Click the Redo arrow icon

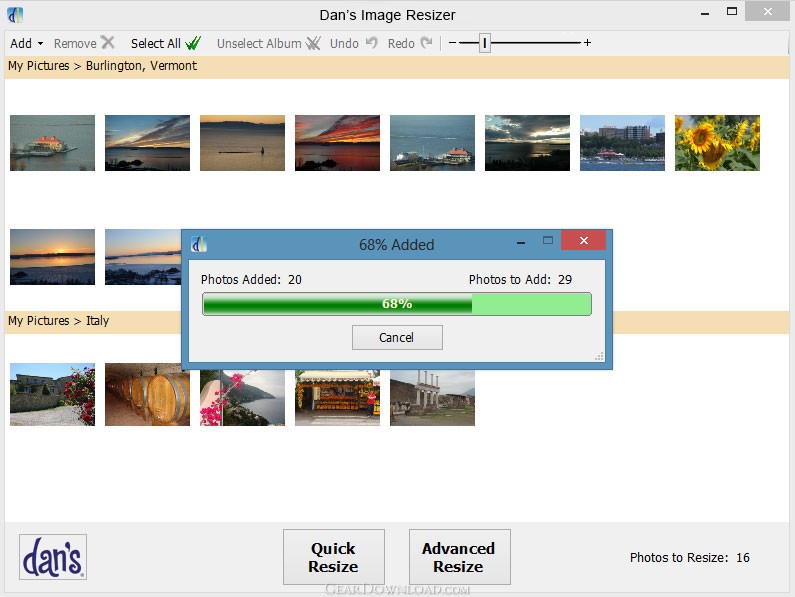pyautogui.click(x=426, y=43)
